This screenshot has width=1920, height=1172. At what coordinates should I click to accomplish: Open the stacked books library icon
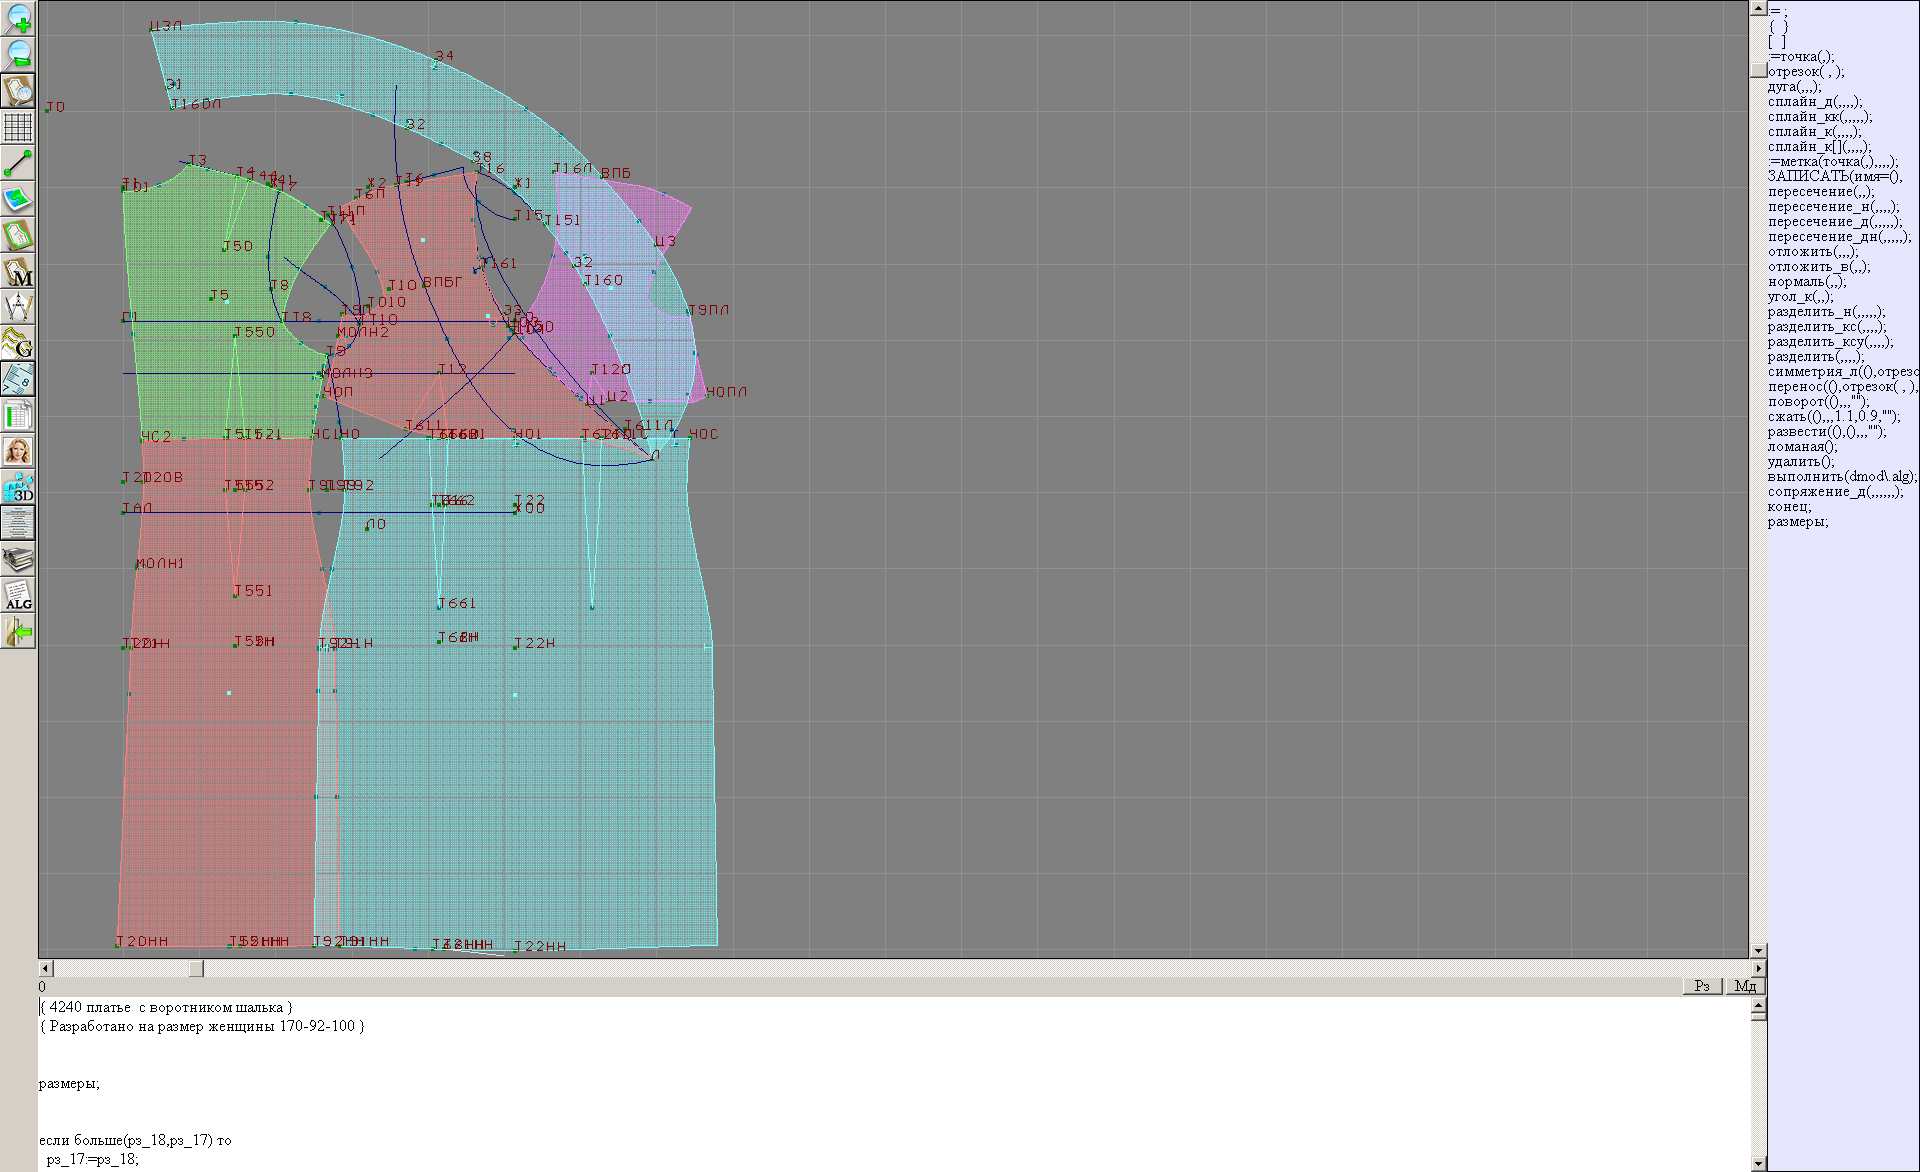click(18, 559)
